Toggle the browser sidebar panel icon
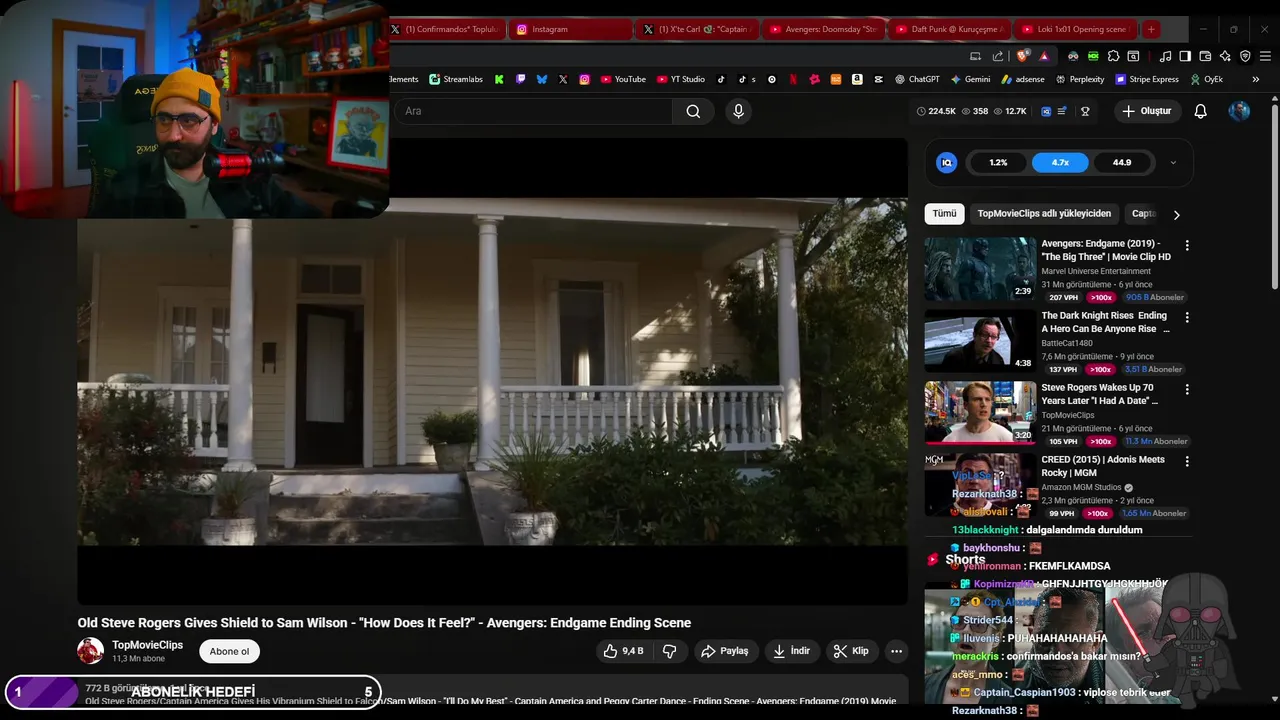This screenshot has height=720, width=1280. (1185, 56)
